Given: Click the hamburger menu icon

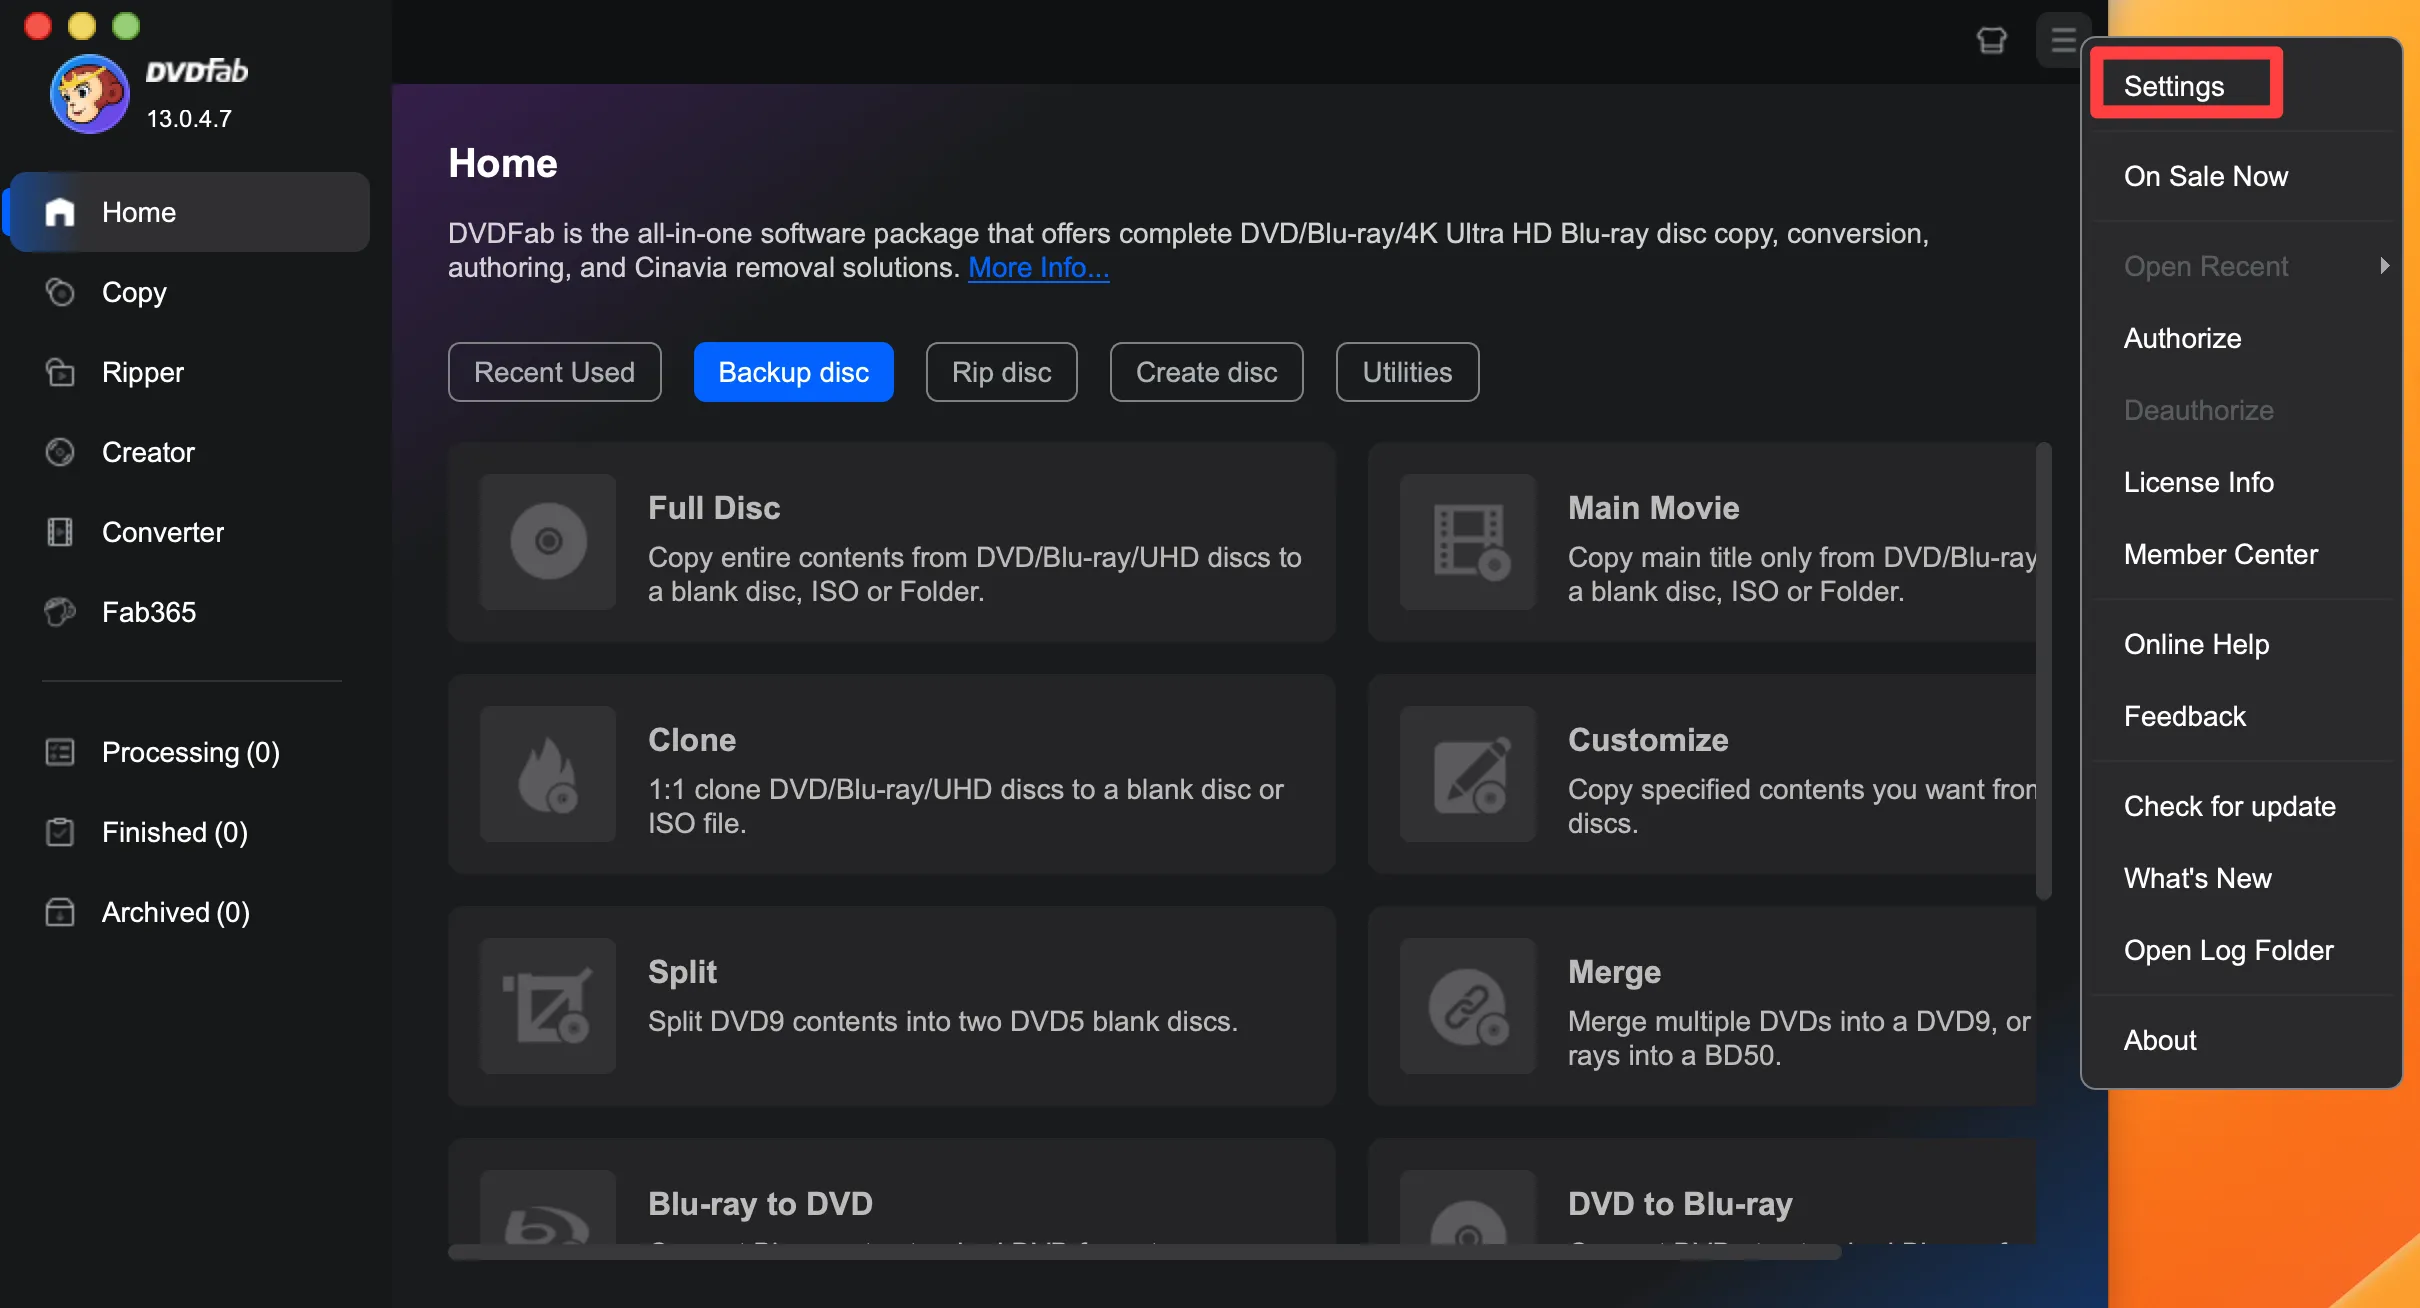Looking at the screenshot, I should tap(2062, 41).
